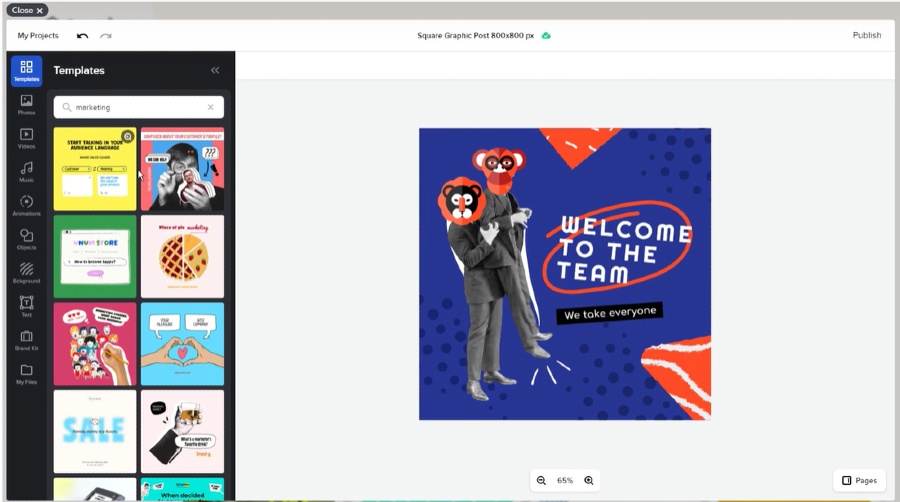The height and width of the screenshot is (502, 900).
Task: Select the pink crowd of people template
Action: (95, 344)
